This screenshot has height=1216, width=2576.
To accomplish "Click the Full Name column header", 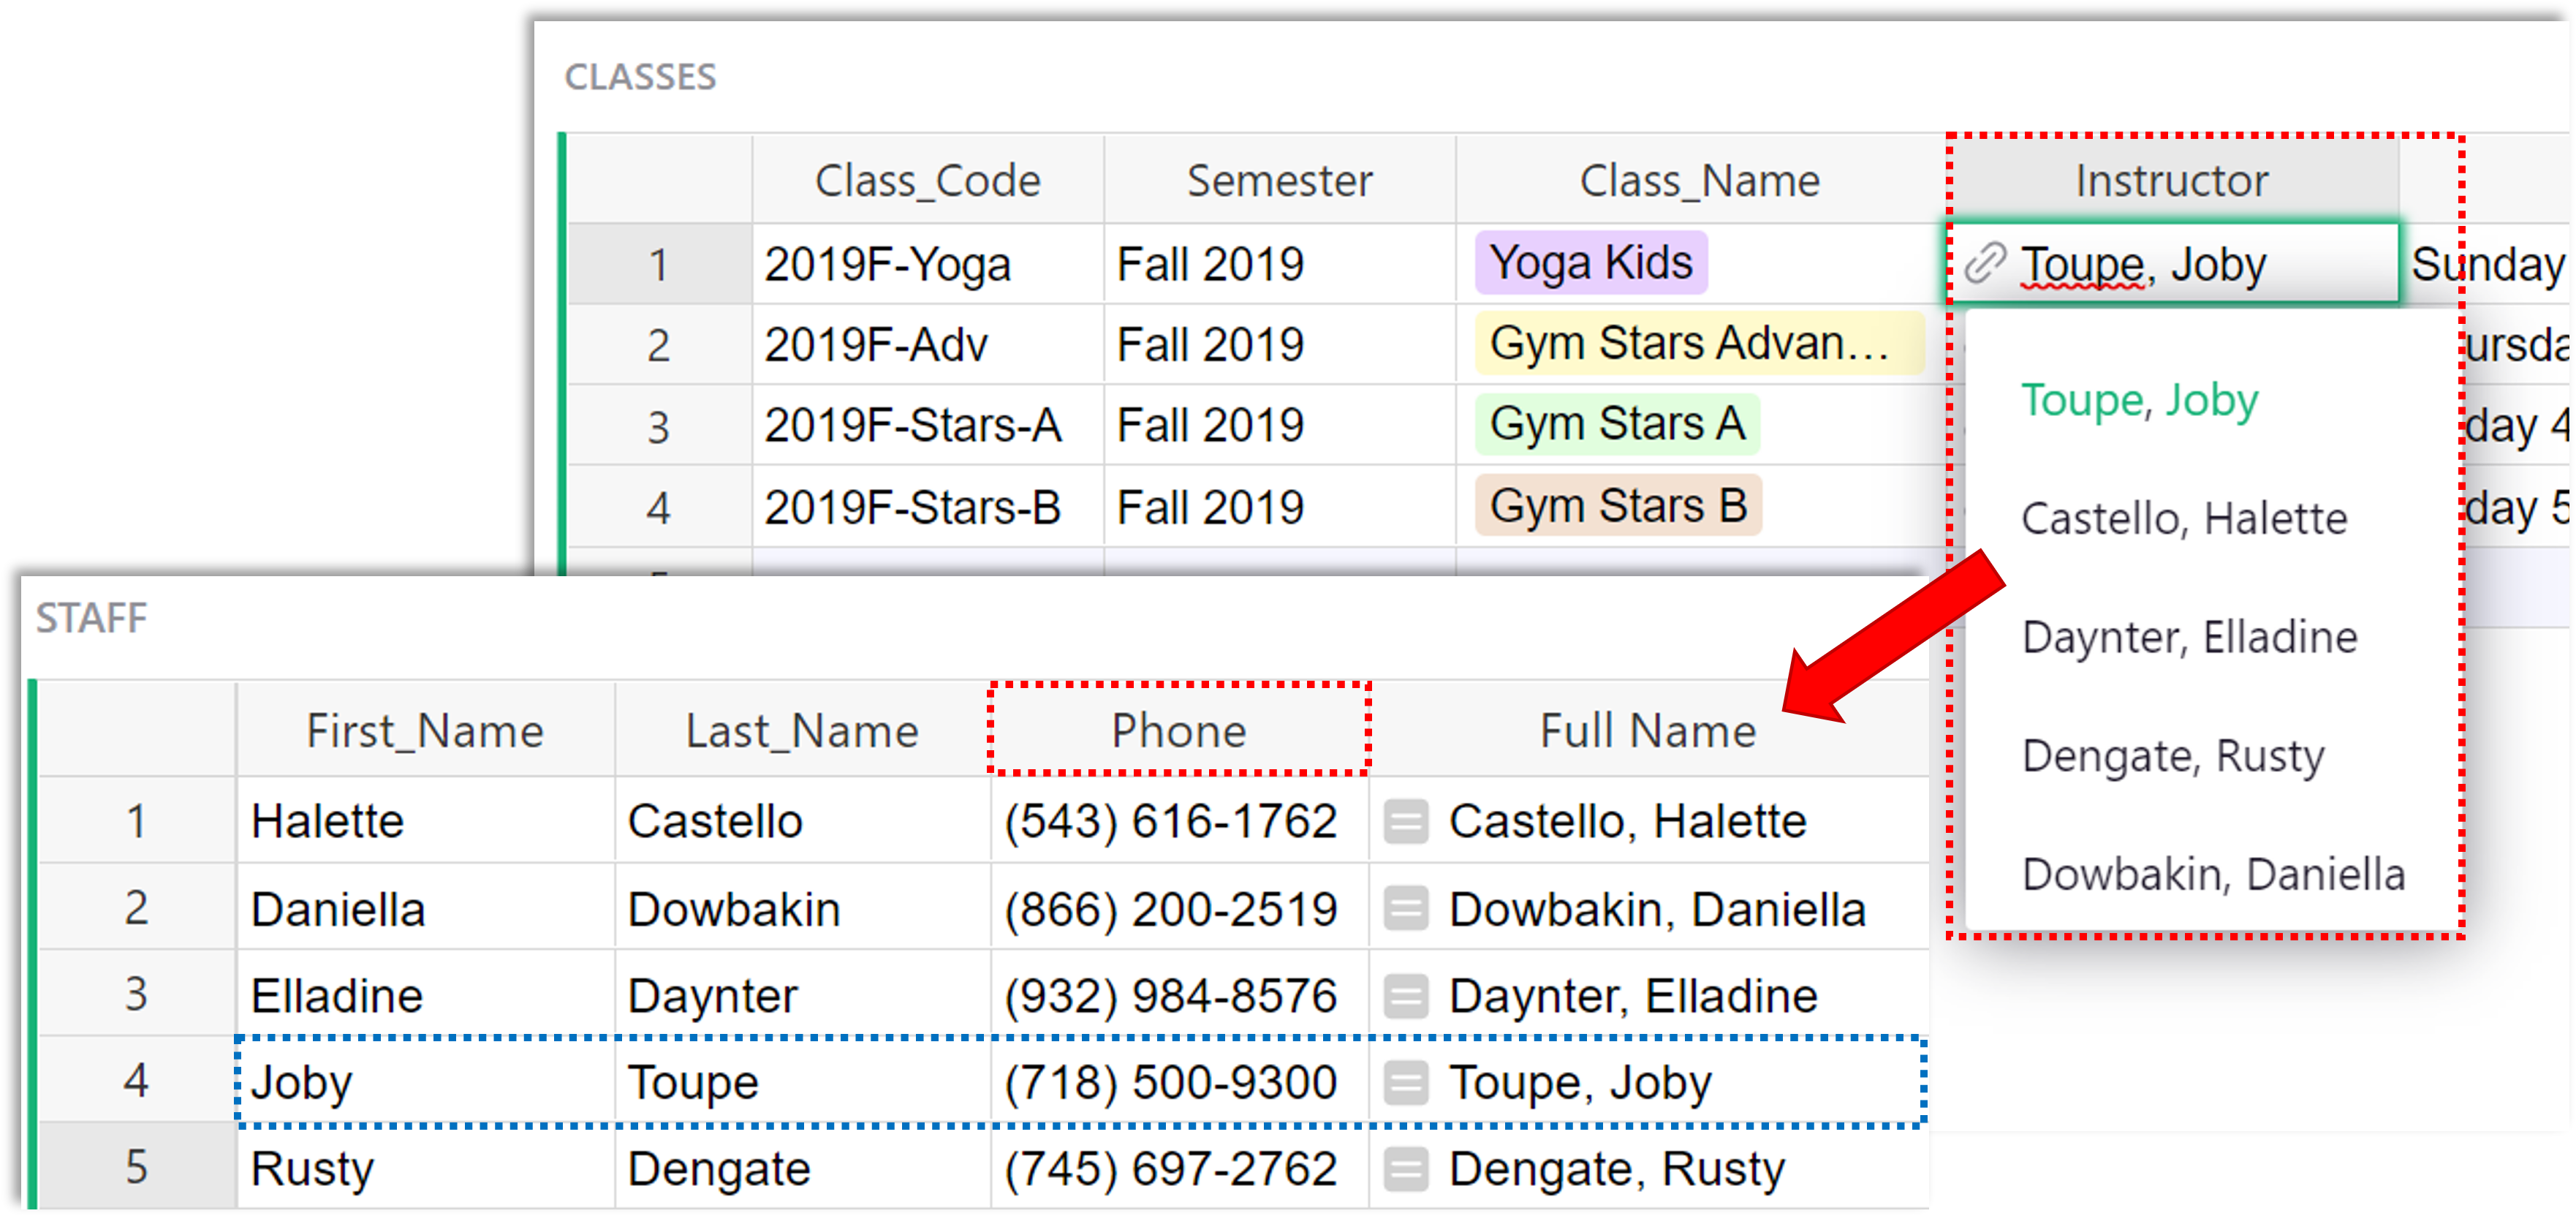I will click(x=1647, y=731).
